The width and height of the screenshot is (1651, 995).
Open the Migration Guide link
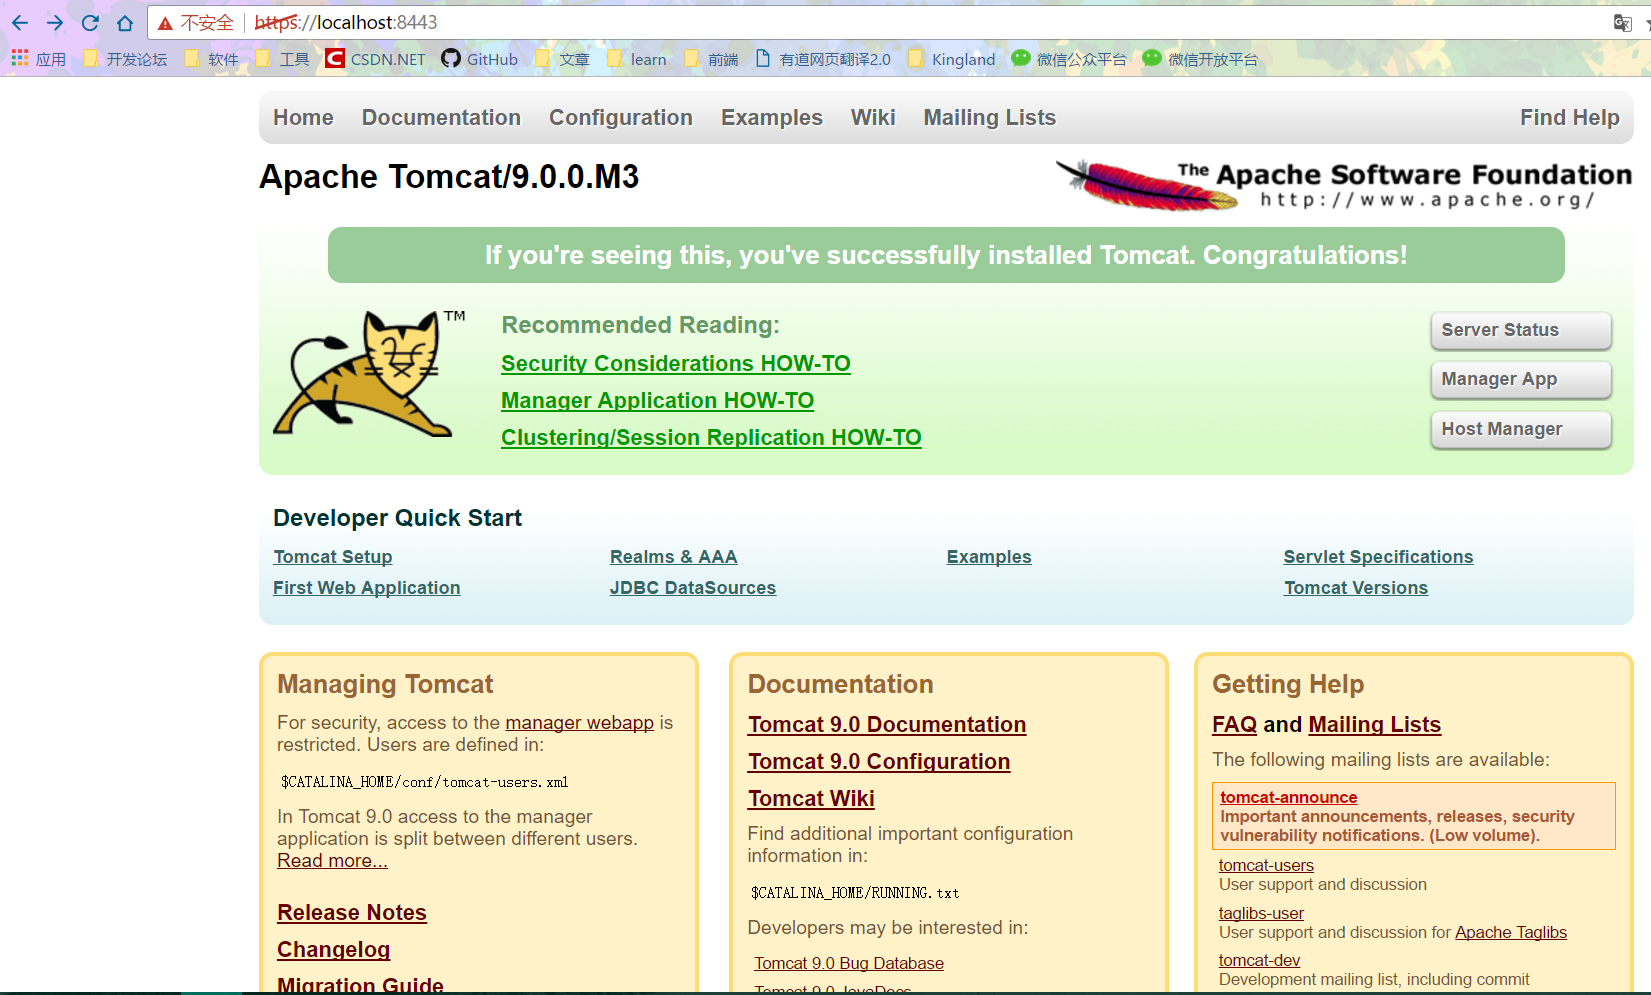click(360, 984)
